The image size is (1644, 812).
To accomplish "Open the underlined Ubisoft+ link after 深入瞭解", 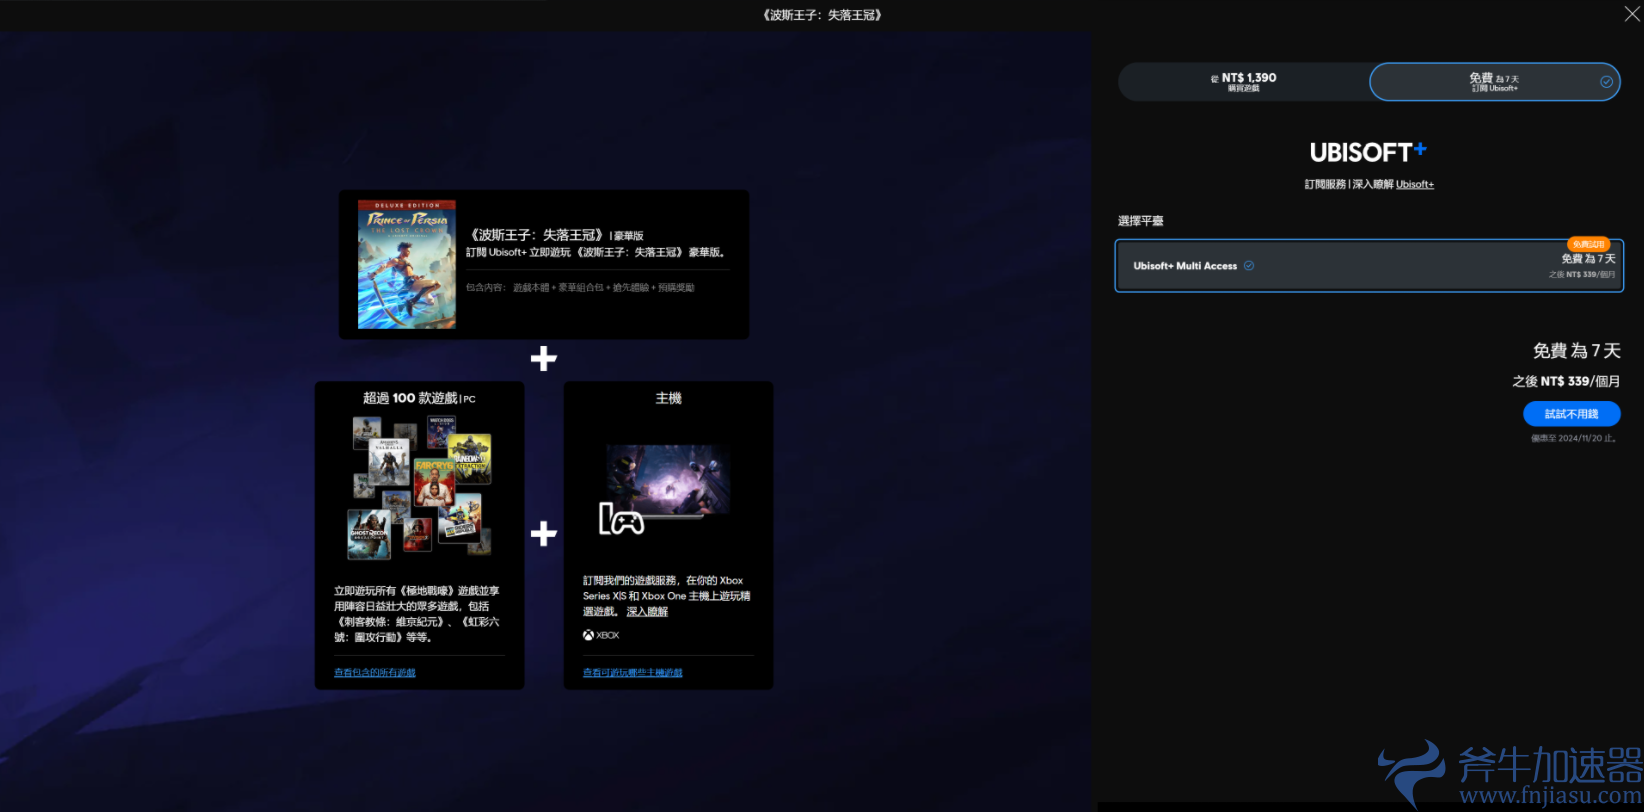I will tap(1415, 184).
